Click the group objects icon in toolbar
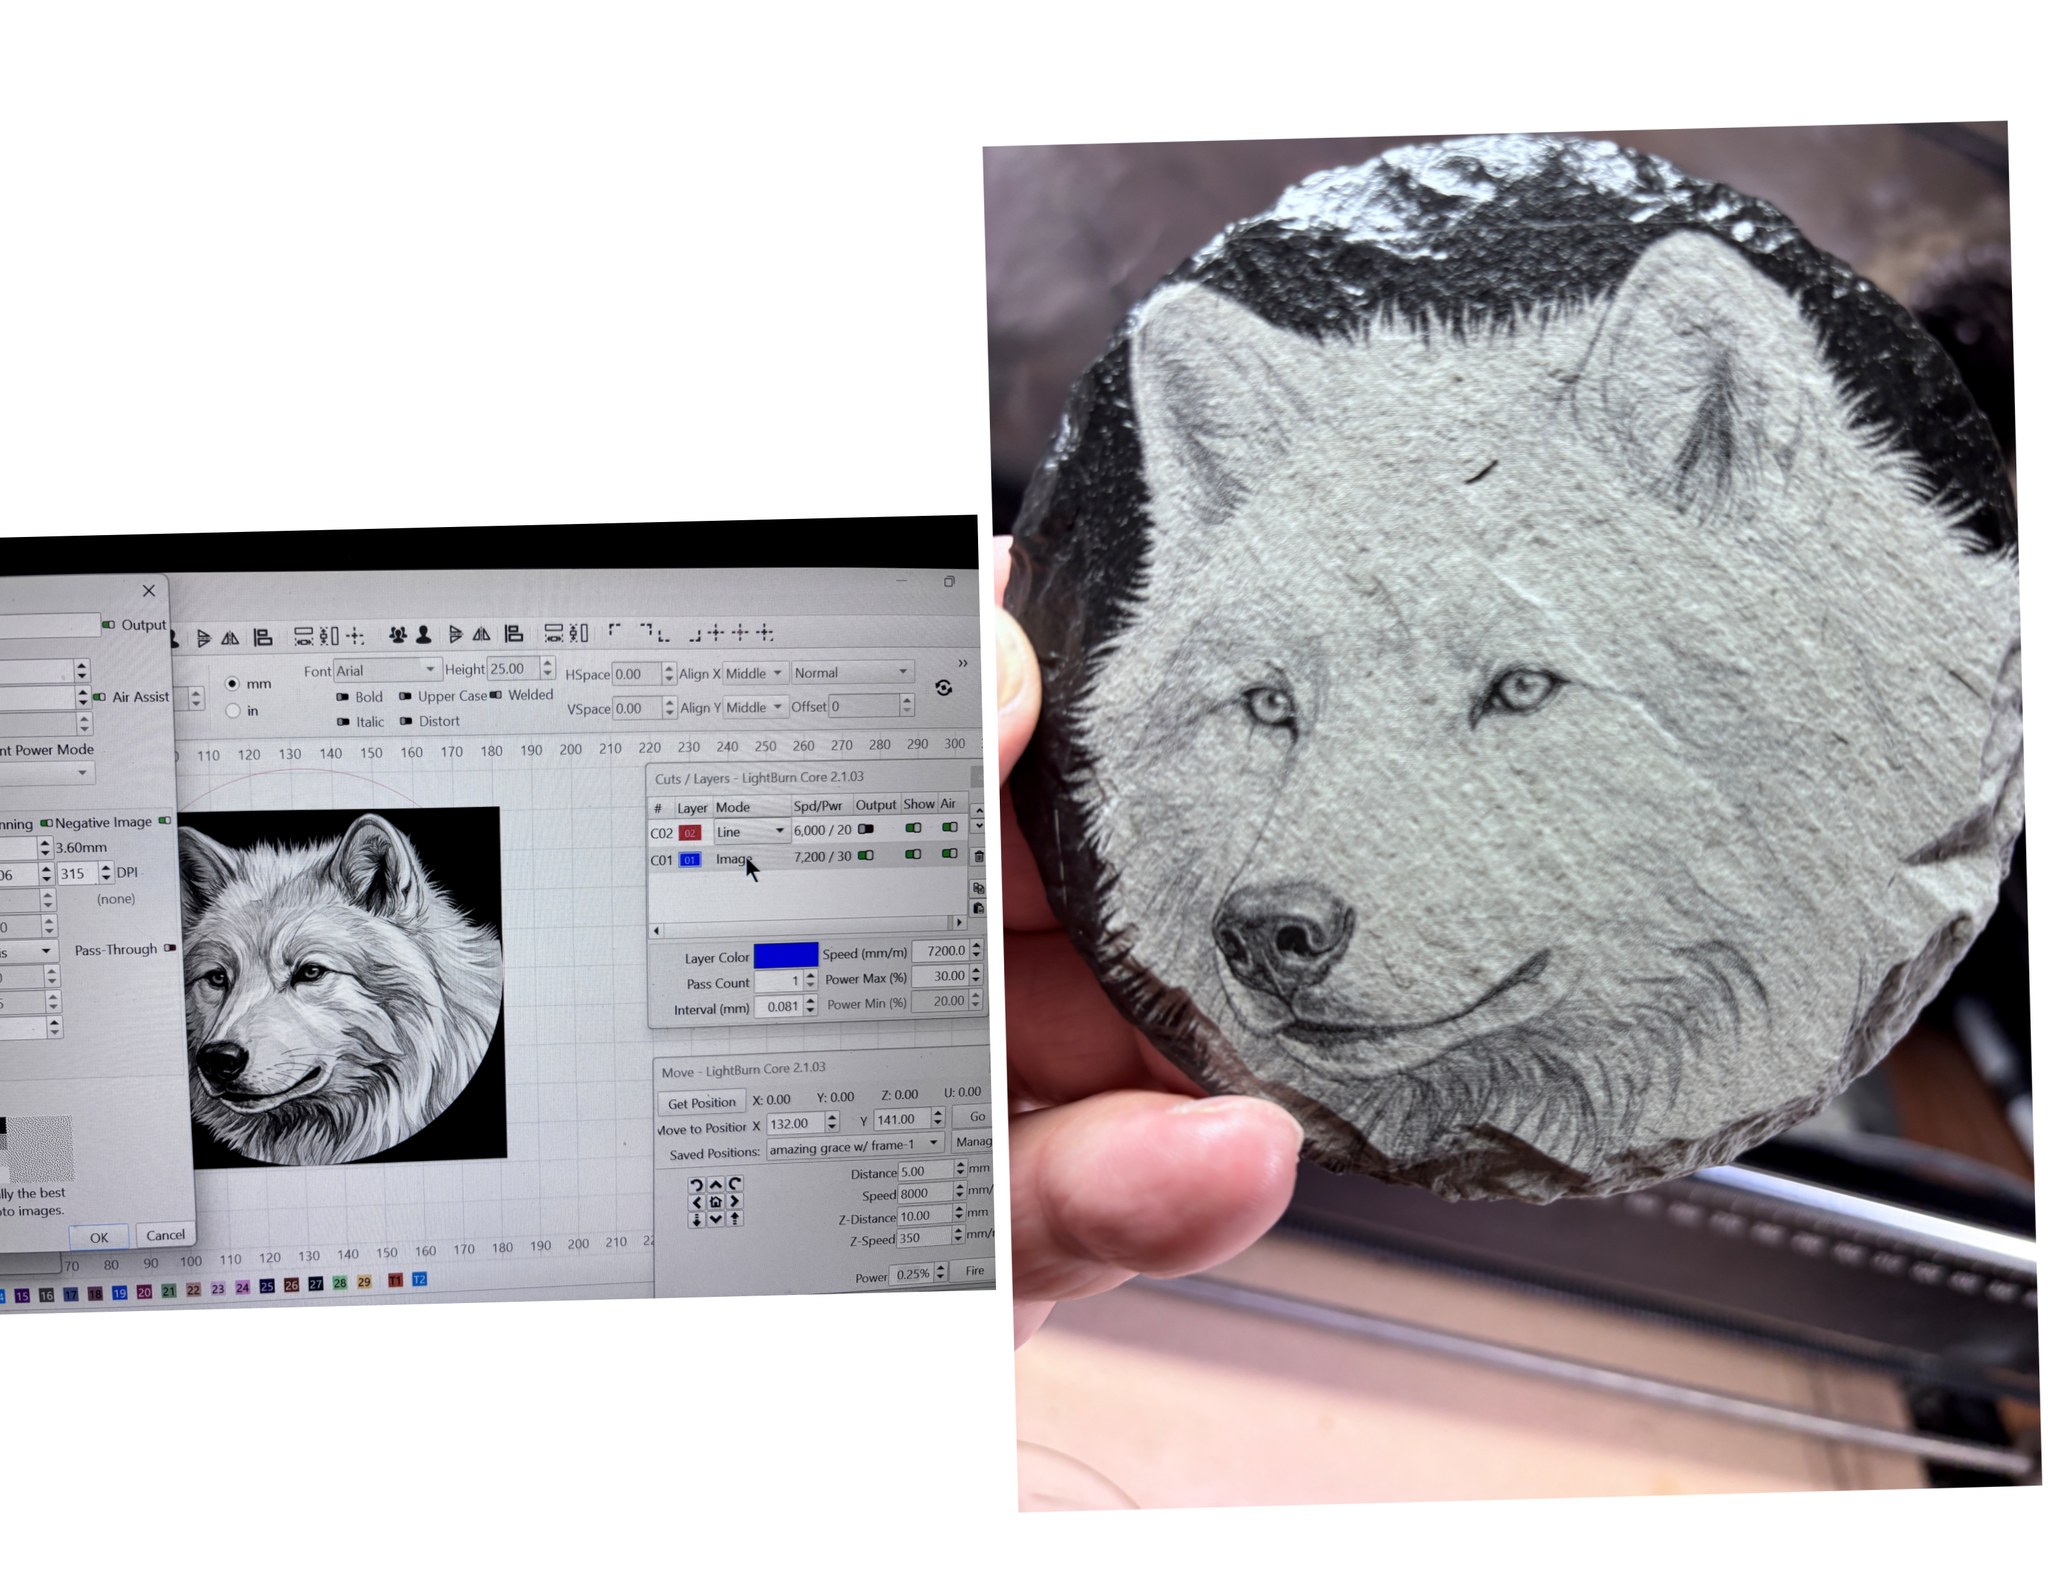This screenshot has width=2048, height=1583. point(398,634)
